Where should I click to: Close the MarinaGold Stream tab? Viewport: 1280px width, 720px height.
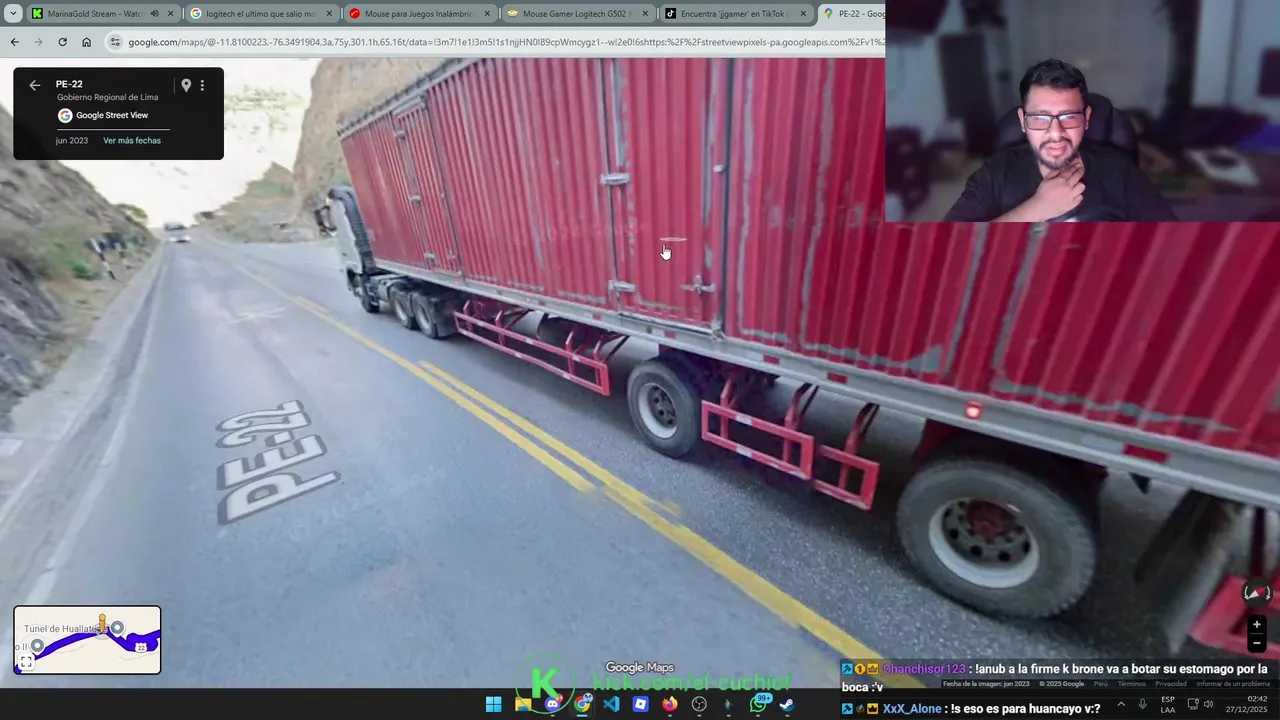click(171, 14)
